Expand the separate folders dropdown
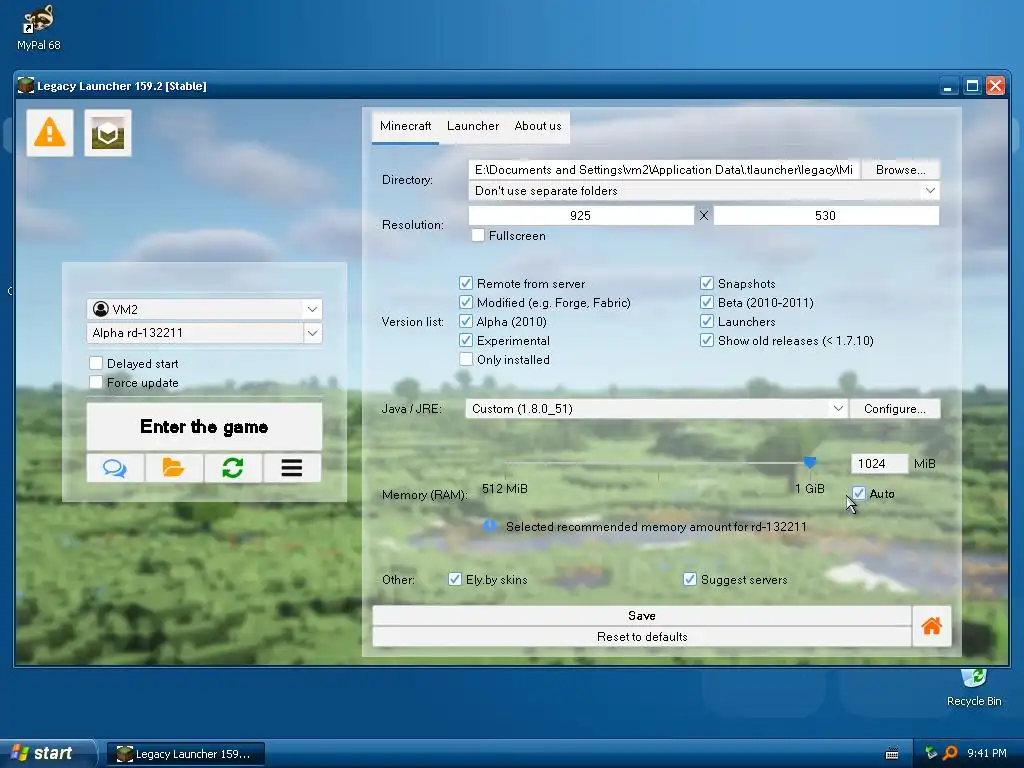 point(930,191)
